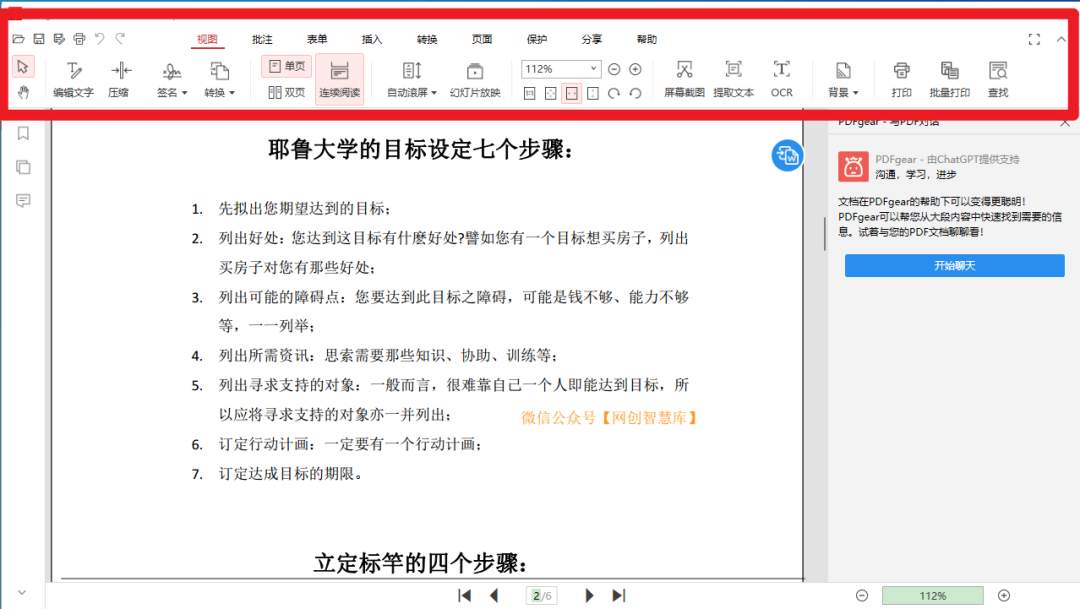Expand the sidebar bottom down chevron
Viewport: 1080px width, 609px height.
(x=22, y=592)
